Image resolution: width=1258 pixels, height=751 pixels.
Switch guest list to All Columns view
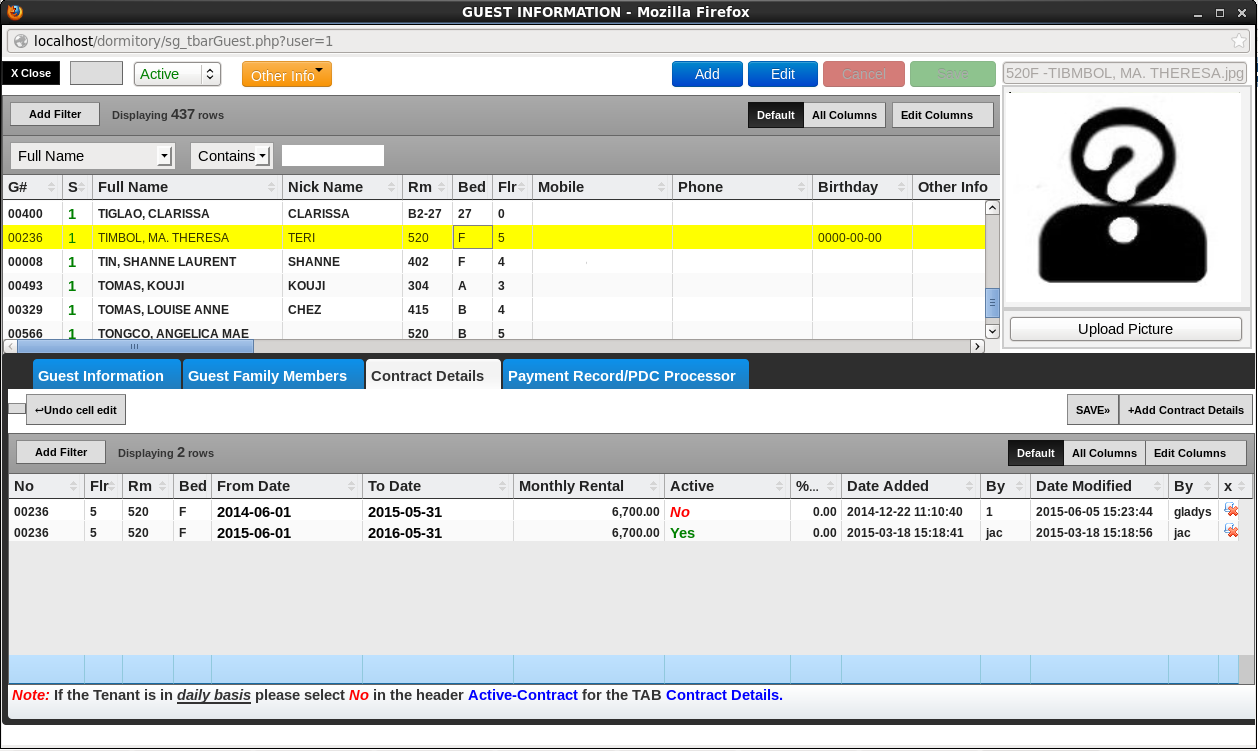coord(844,115)
